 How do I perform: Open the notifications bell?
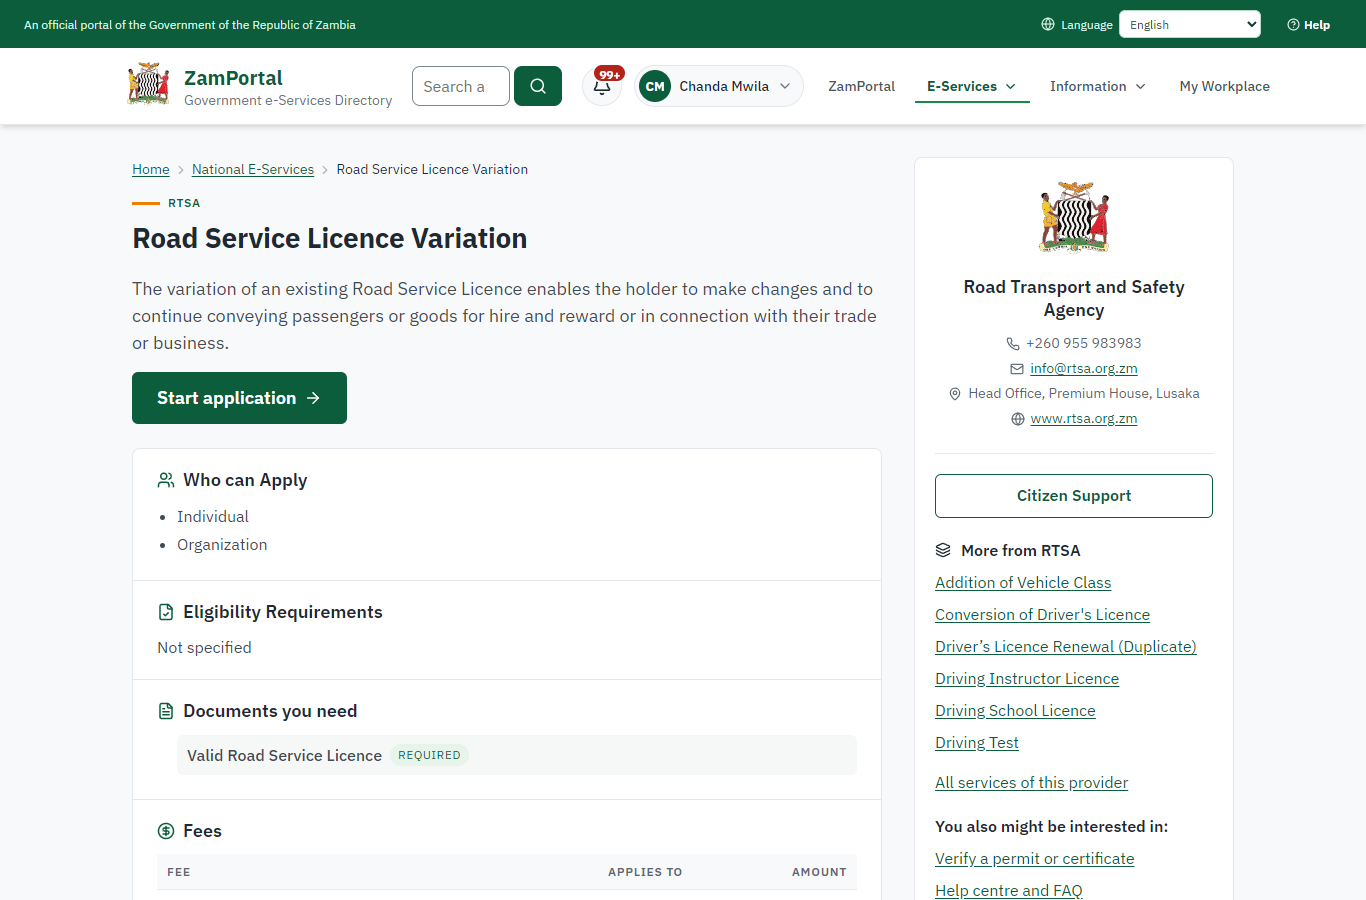602,86
